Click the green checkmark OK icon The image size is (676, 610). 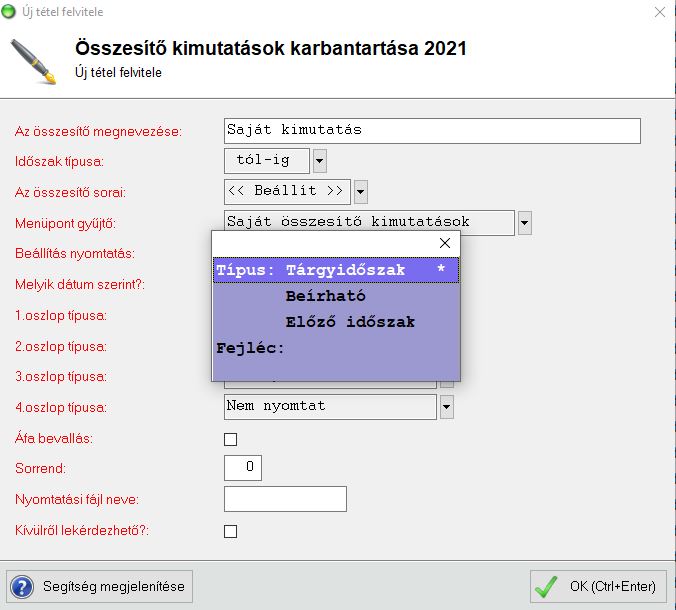click(546, 587)
